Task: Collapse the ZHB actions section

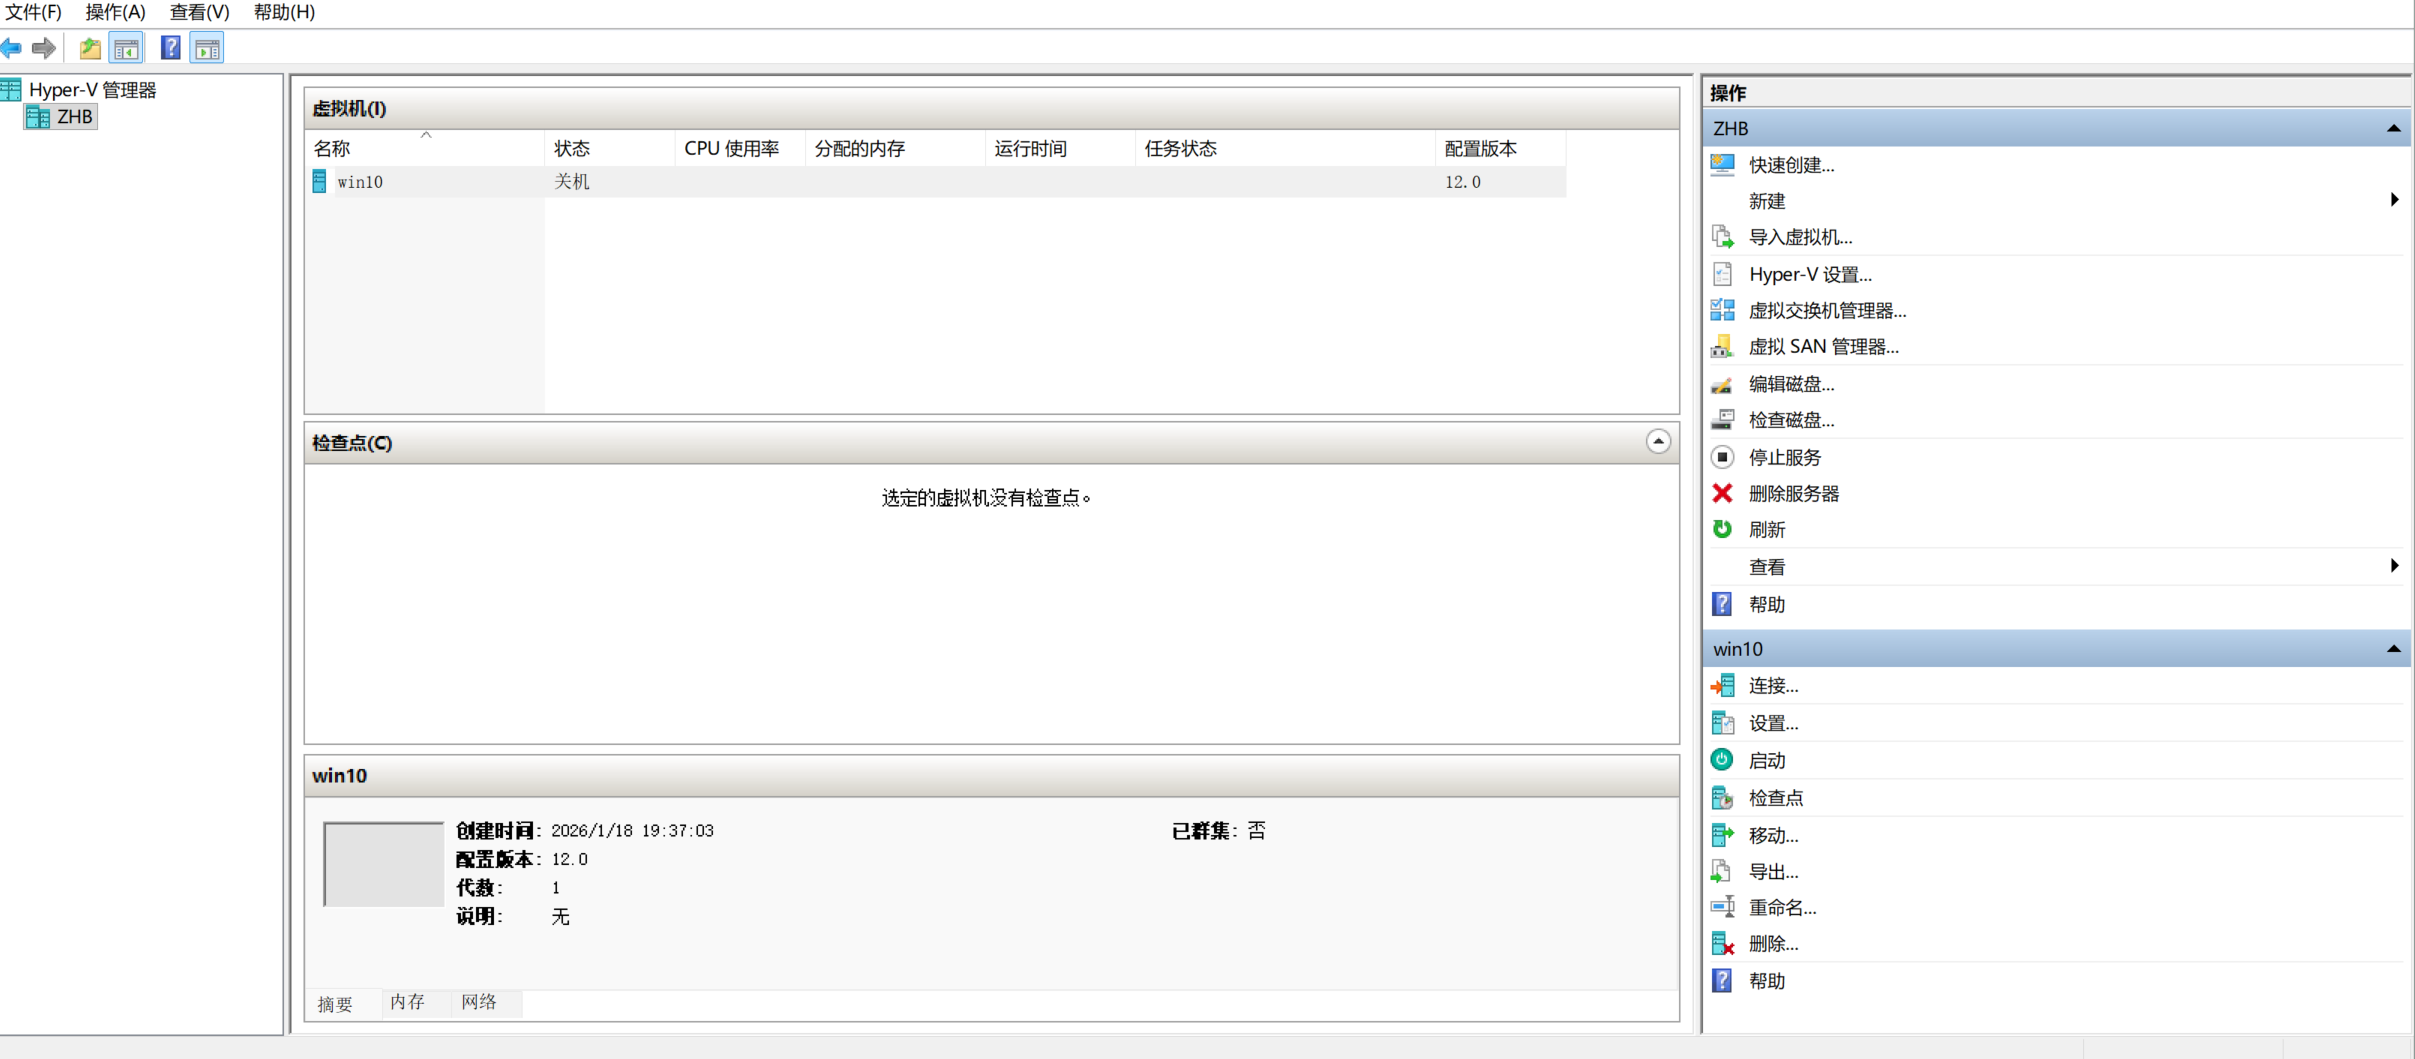Action: tap(2393, 129)
